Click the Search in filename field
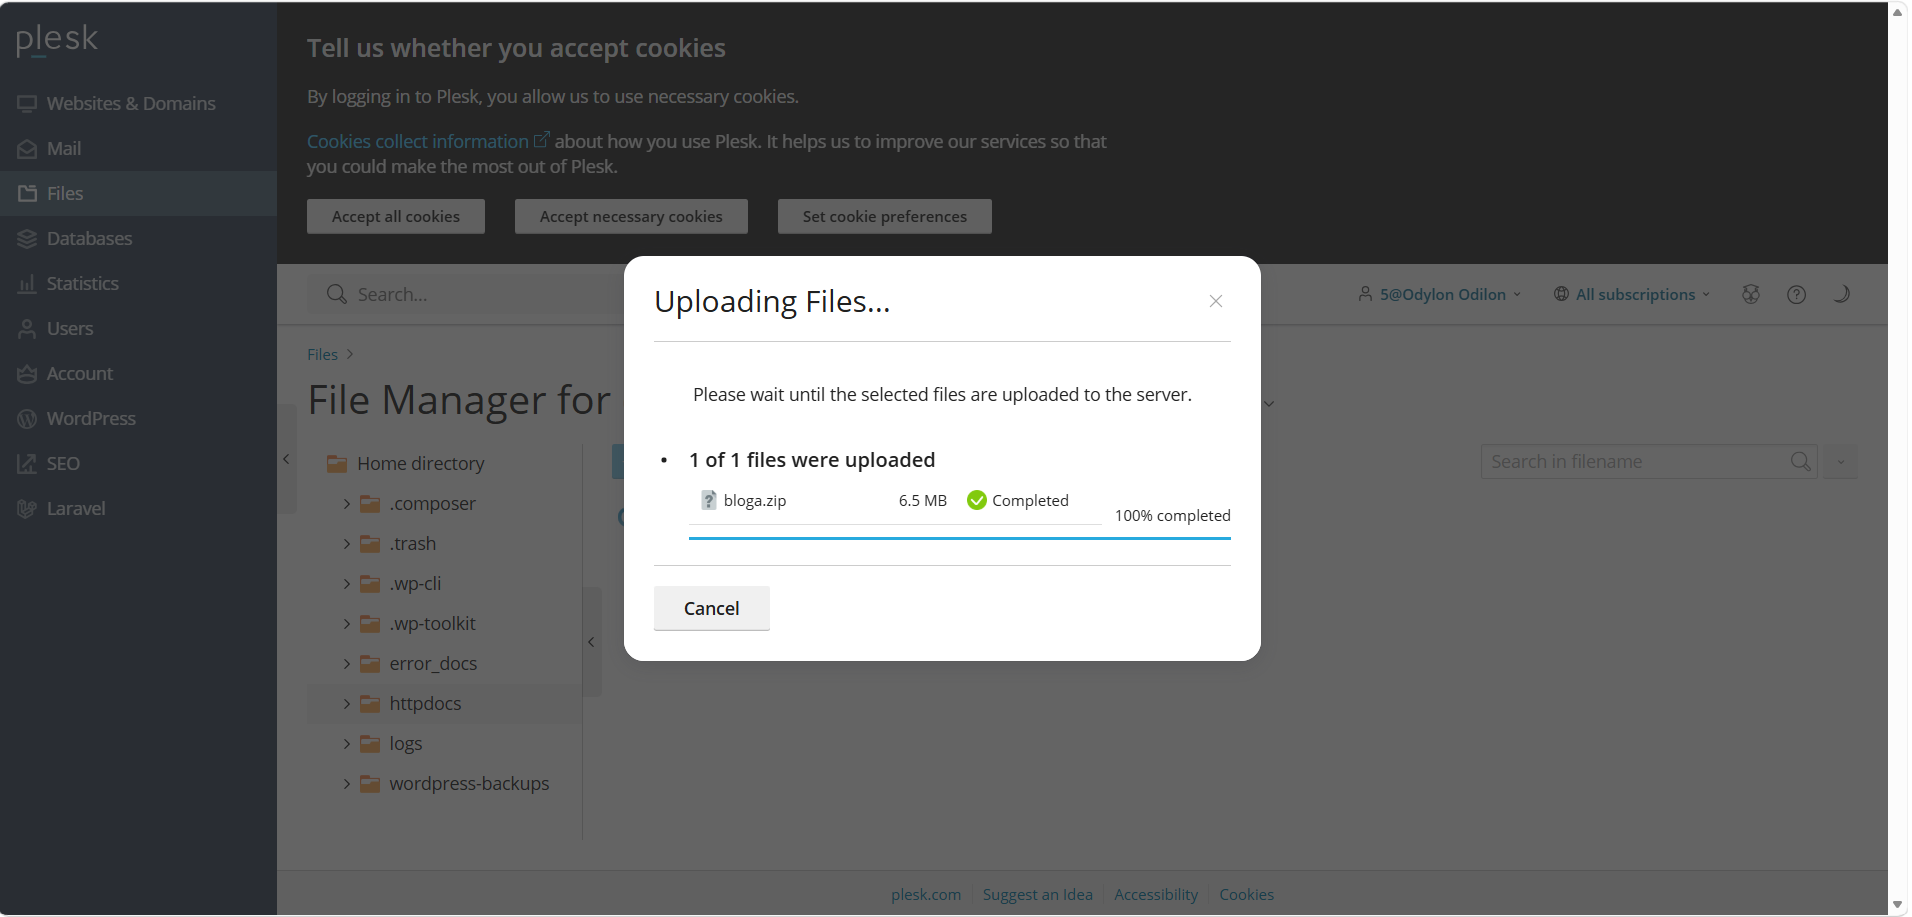This screenshot has height=917, width=1912. tap(1635, 462)
